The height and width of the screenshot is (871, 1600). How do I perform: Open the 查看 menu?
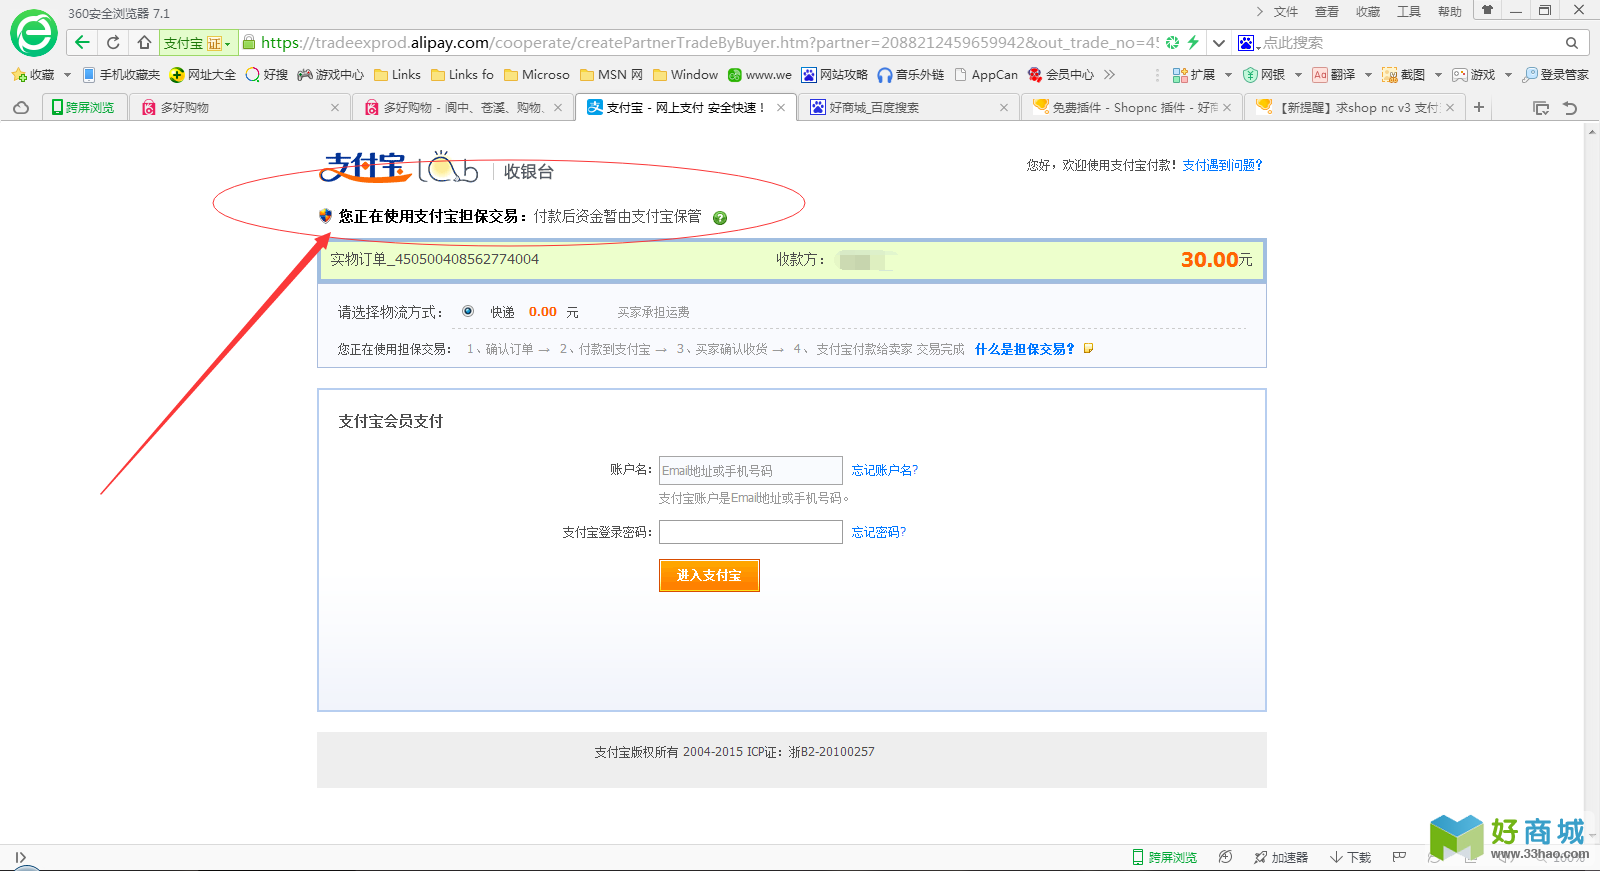coord(1326,12)
